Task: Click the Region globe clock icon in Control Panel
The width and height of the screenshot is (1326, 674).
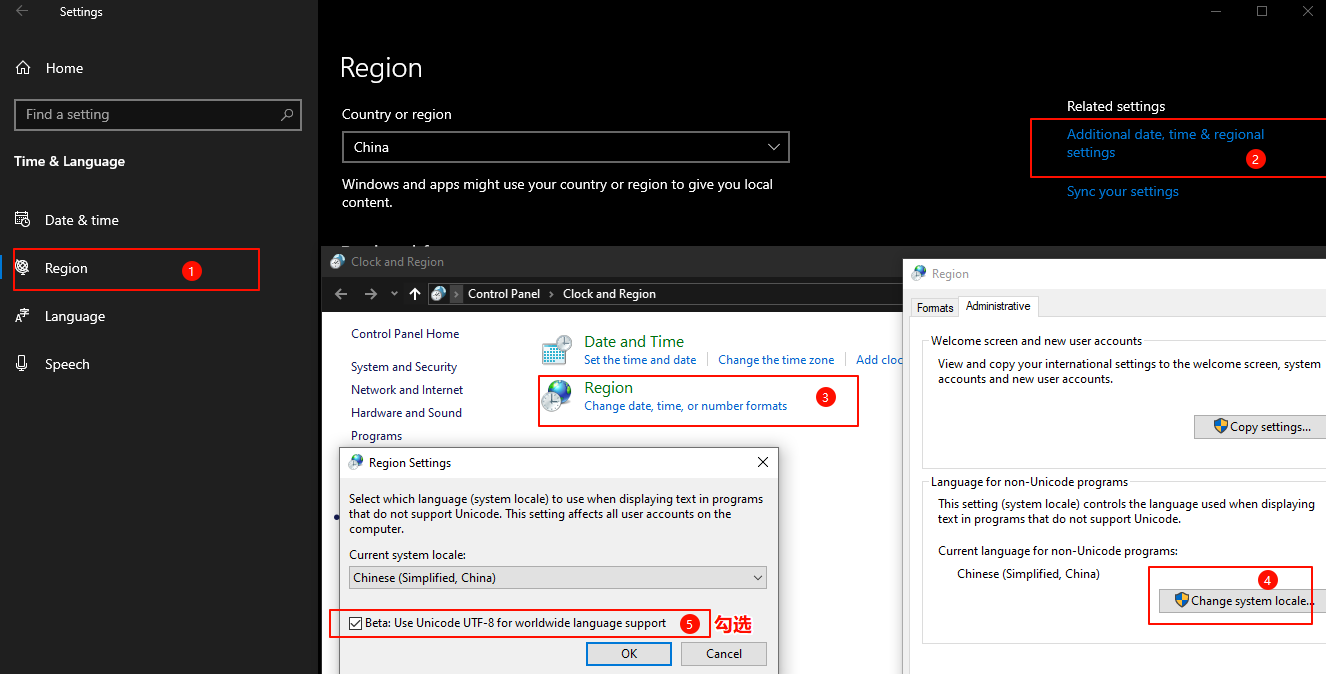Action: coord(557,397)
